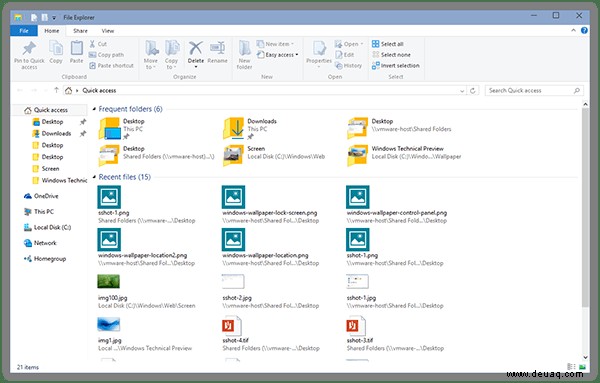Image resolution: width=600 pixels, height=383 pixels.
Task: Select img100.jpg thumbnail
Action: click(109, 282)
